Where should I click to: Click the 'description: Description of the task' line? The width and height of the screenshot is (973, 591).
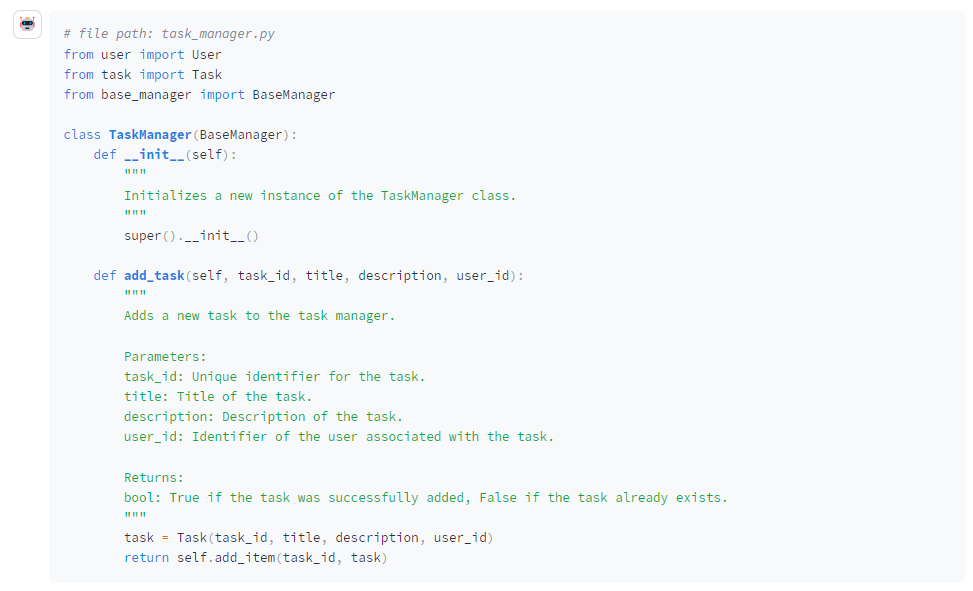click(263, 416)
